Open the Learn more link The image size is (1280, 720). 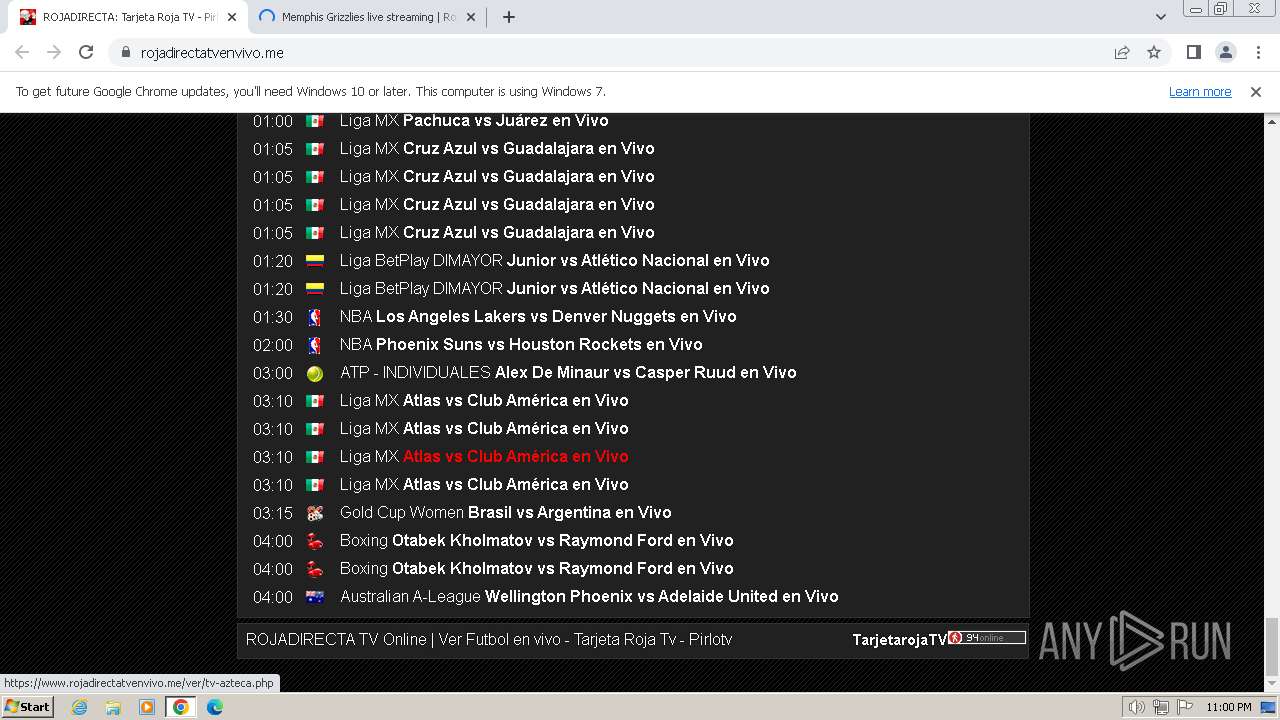coord(1200,92)
